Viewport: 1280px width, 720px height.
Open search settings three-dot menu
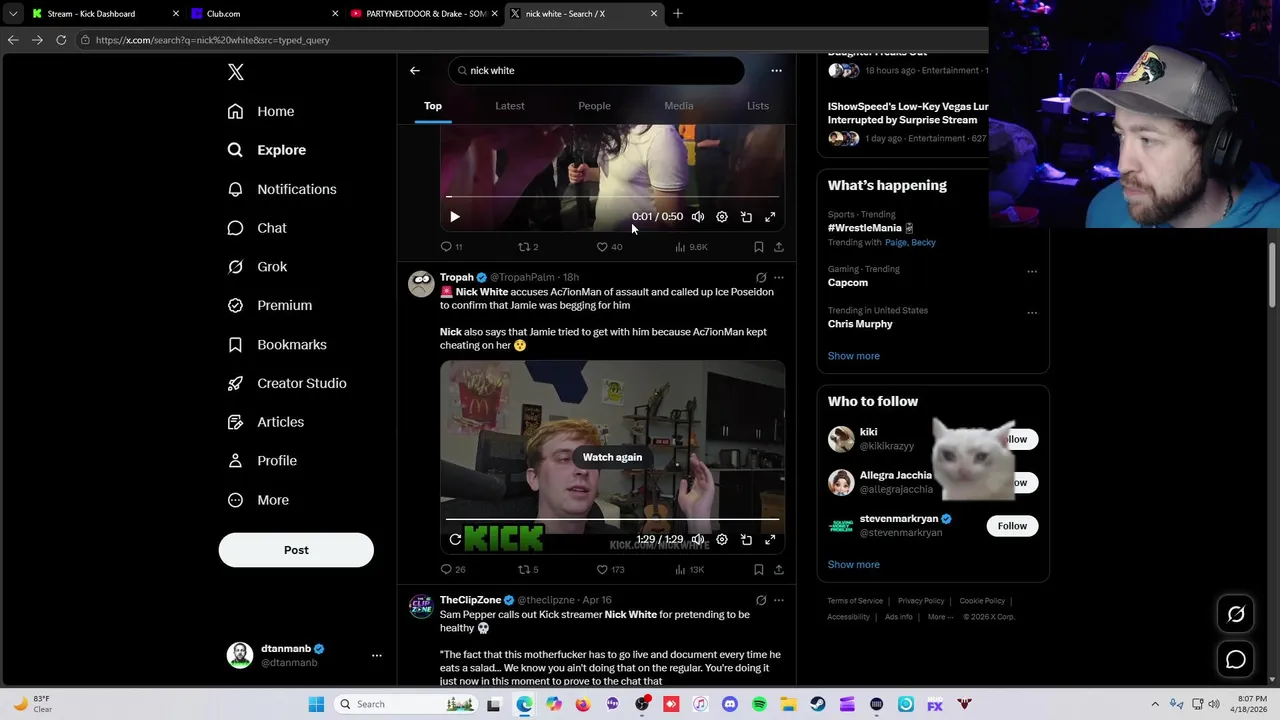pos(776,70)
